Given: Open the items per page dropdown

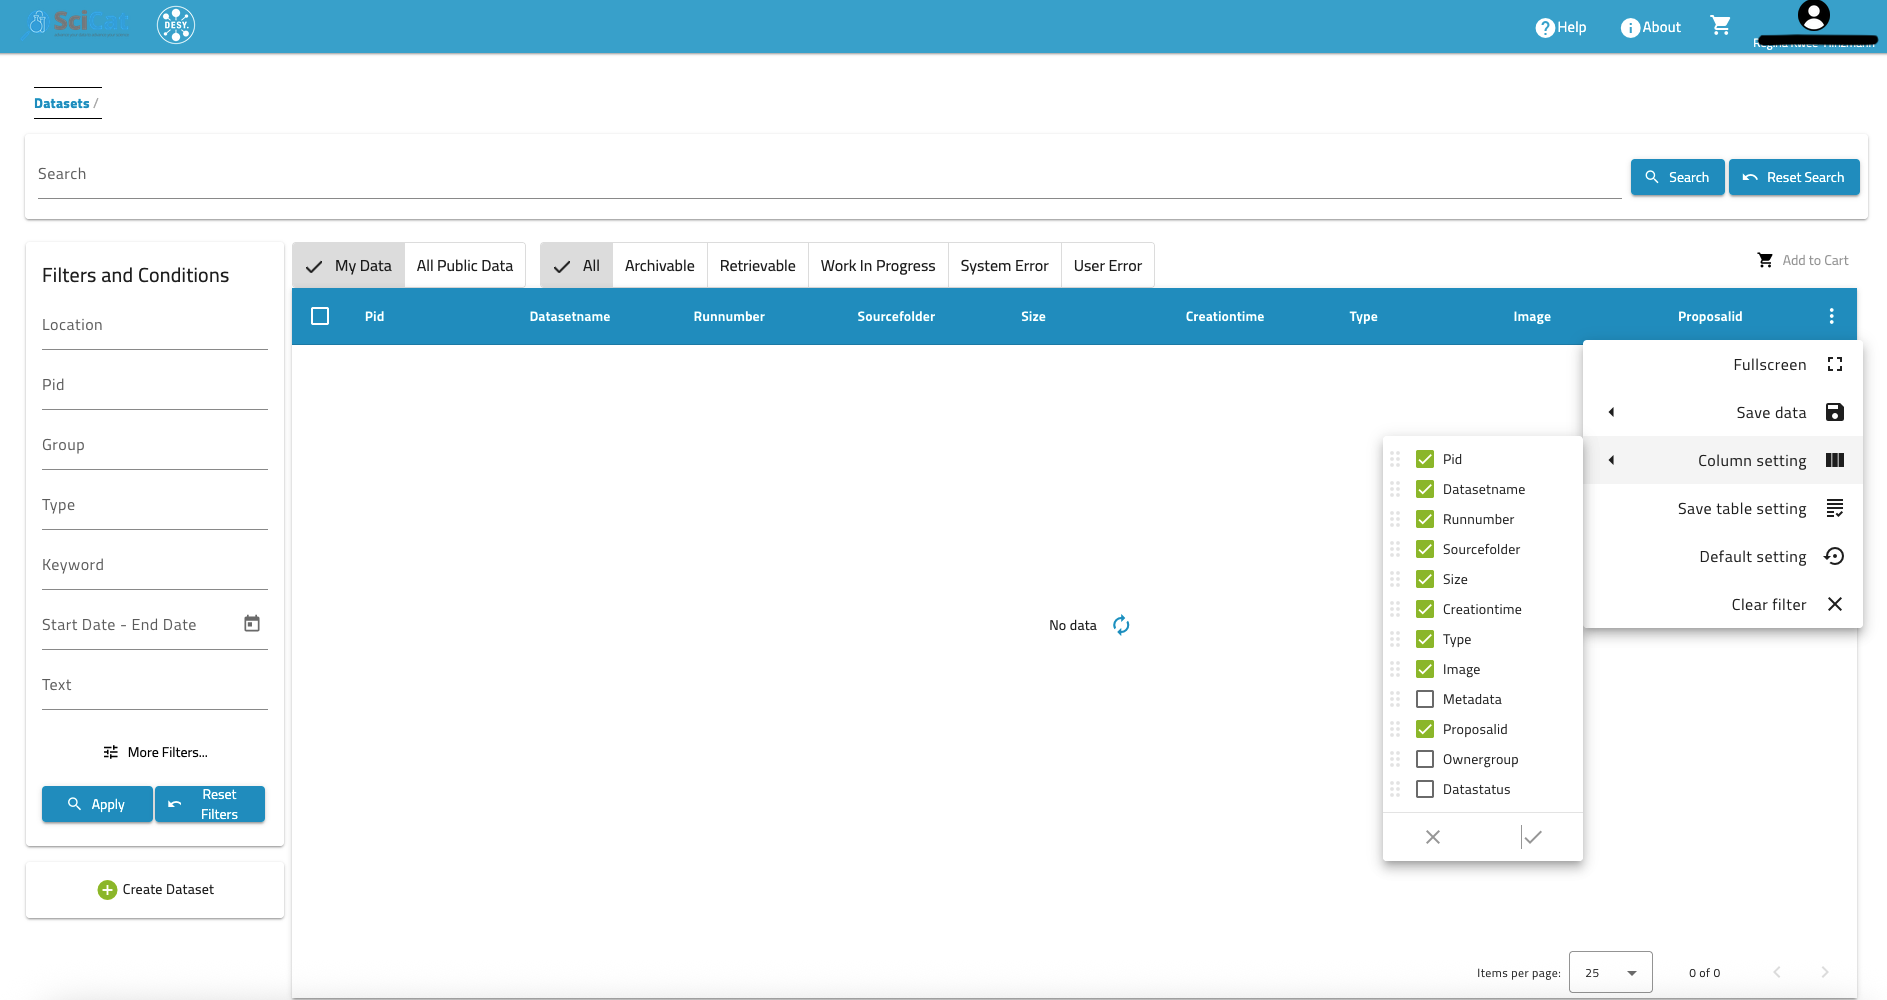Looking at the screenshot, I should click(x=1610, y=972).
